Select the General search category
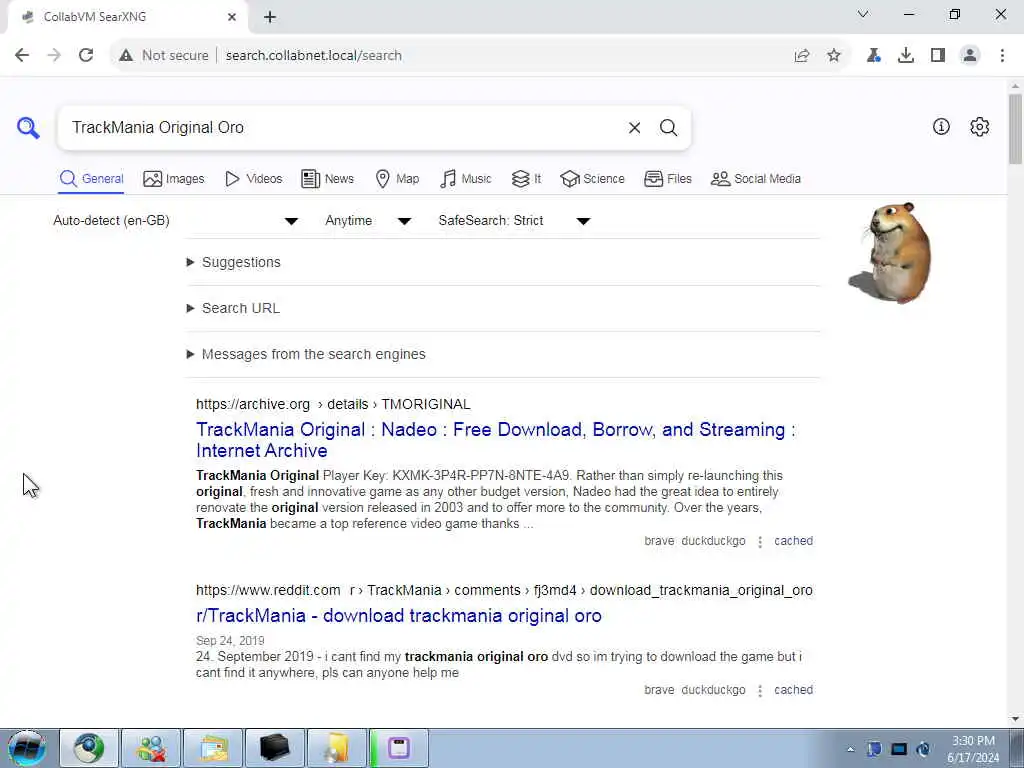The height and width of the screenshot is (768, 1024). 91,179
